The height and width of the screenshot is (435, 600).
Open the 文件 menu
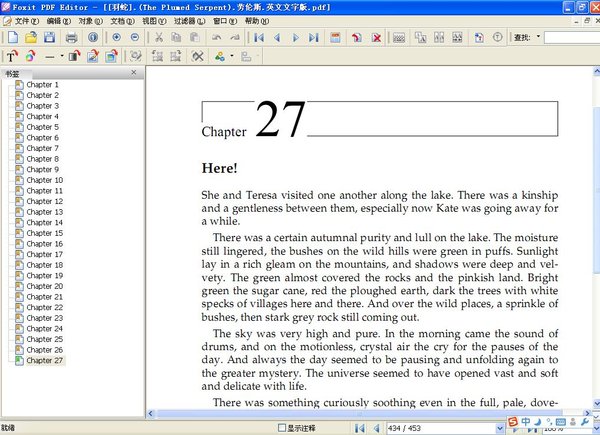pos(26,21)
